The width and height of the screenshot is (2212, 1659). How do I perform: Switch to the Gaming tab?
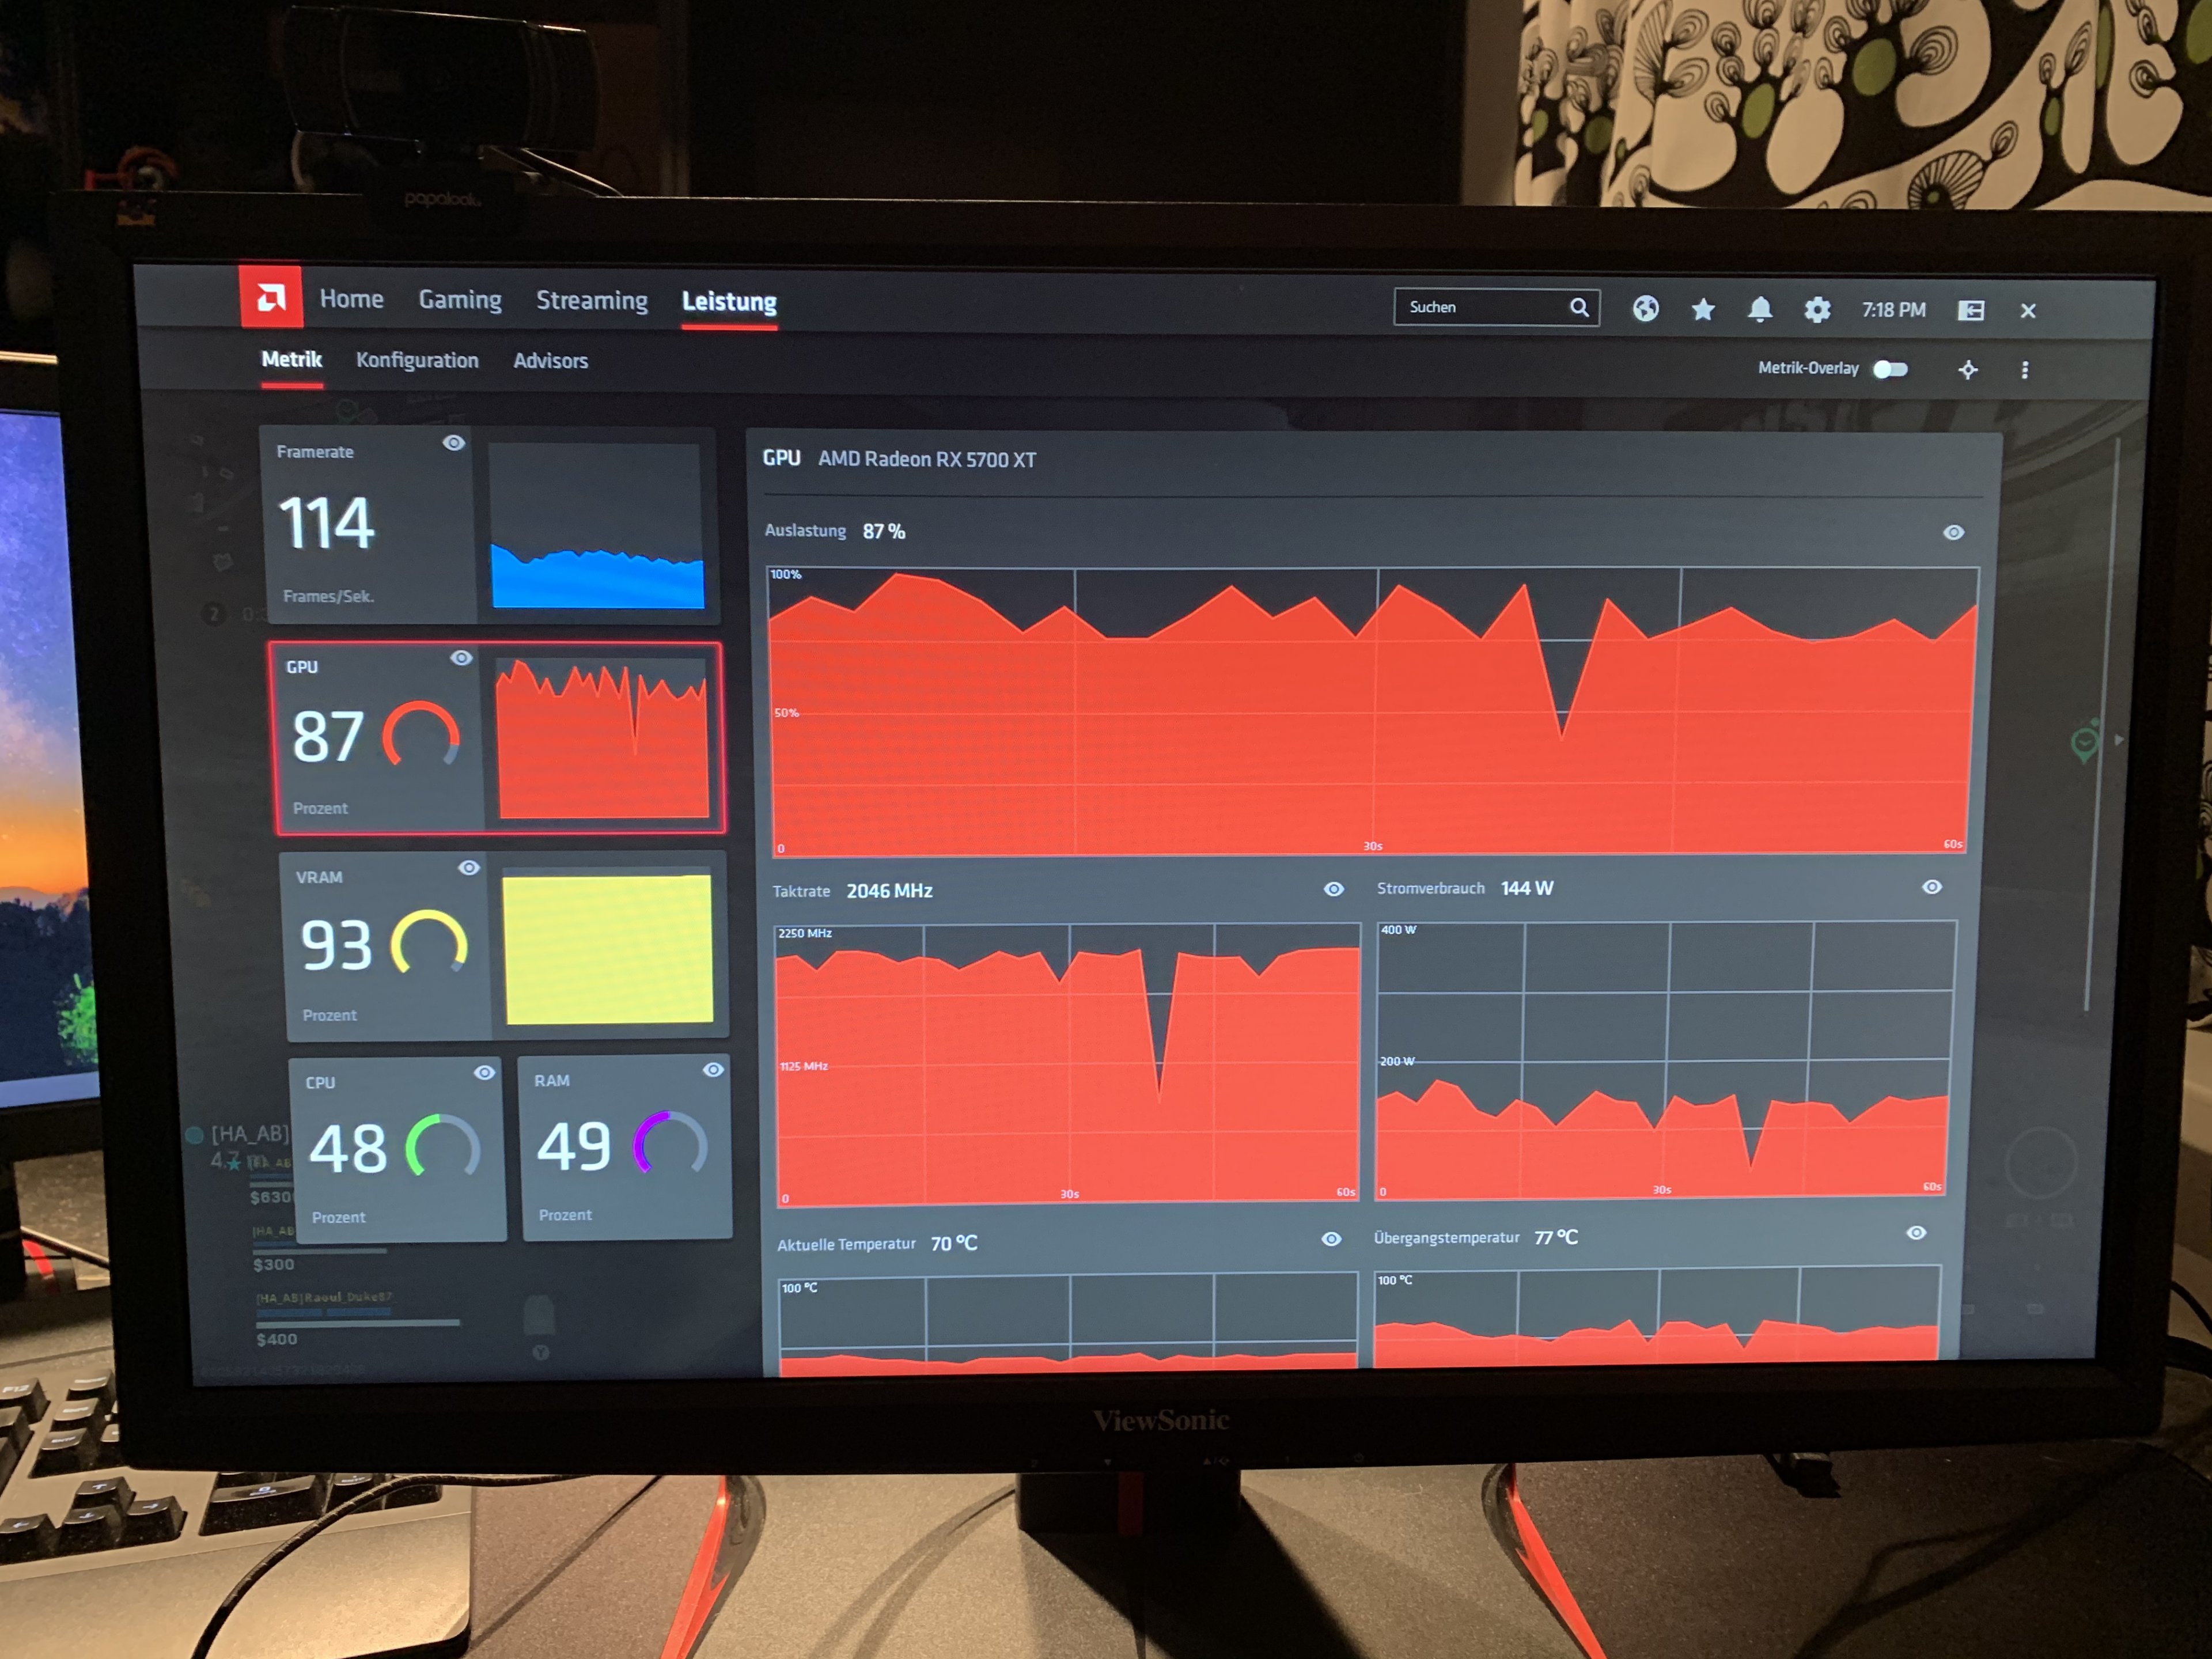click(x=460, y=300)
